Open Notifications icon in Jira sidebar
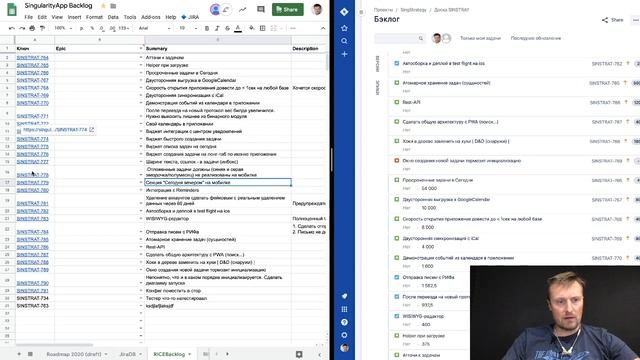 pyautogui.click(x=344, y=296)
